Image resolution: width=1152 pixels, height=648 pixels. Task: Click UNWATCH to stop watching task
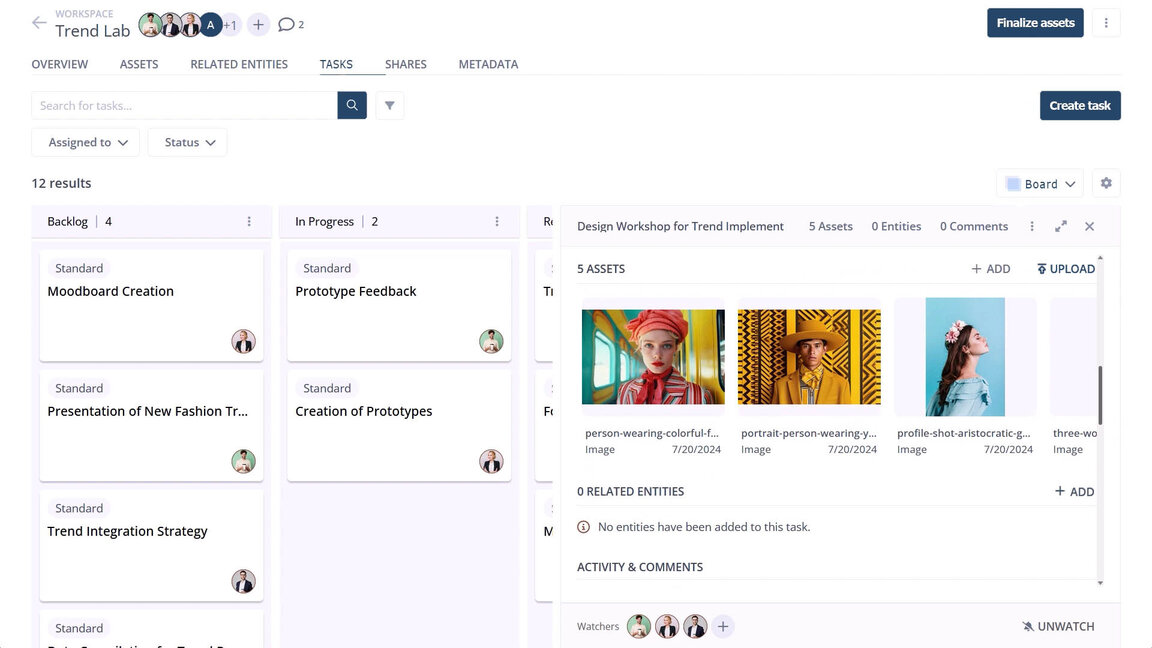pyautogui.click(x=1058, y=627)
